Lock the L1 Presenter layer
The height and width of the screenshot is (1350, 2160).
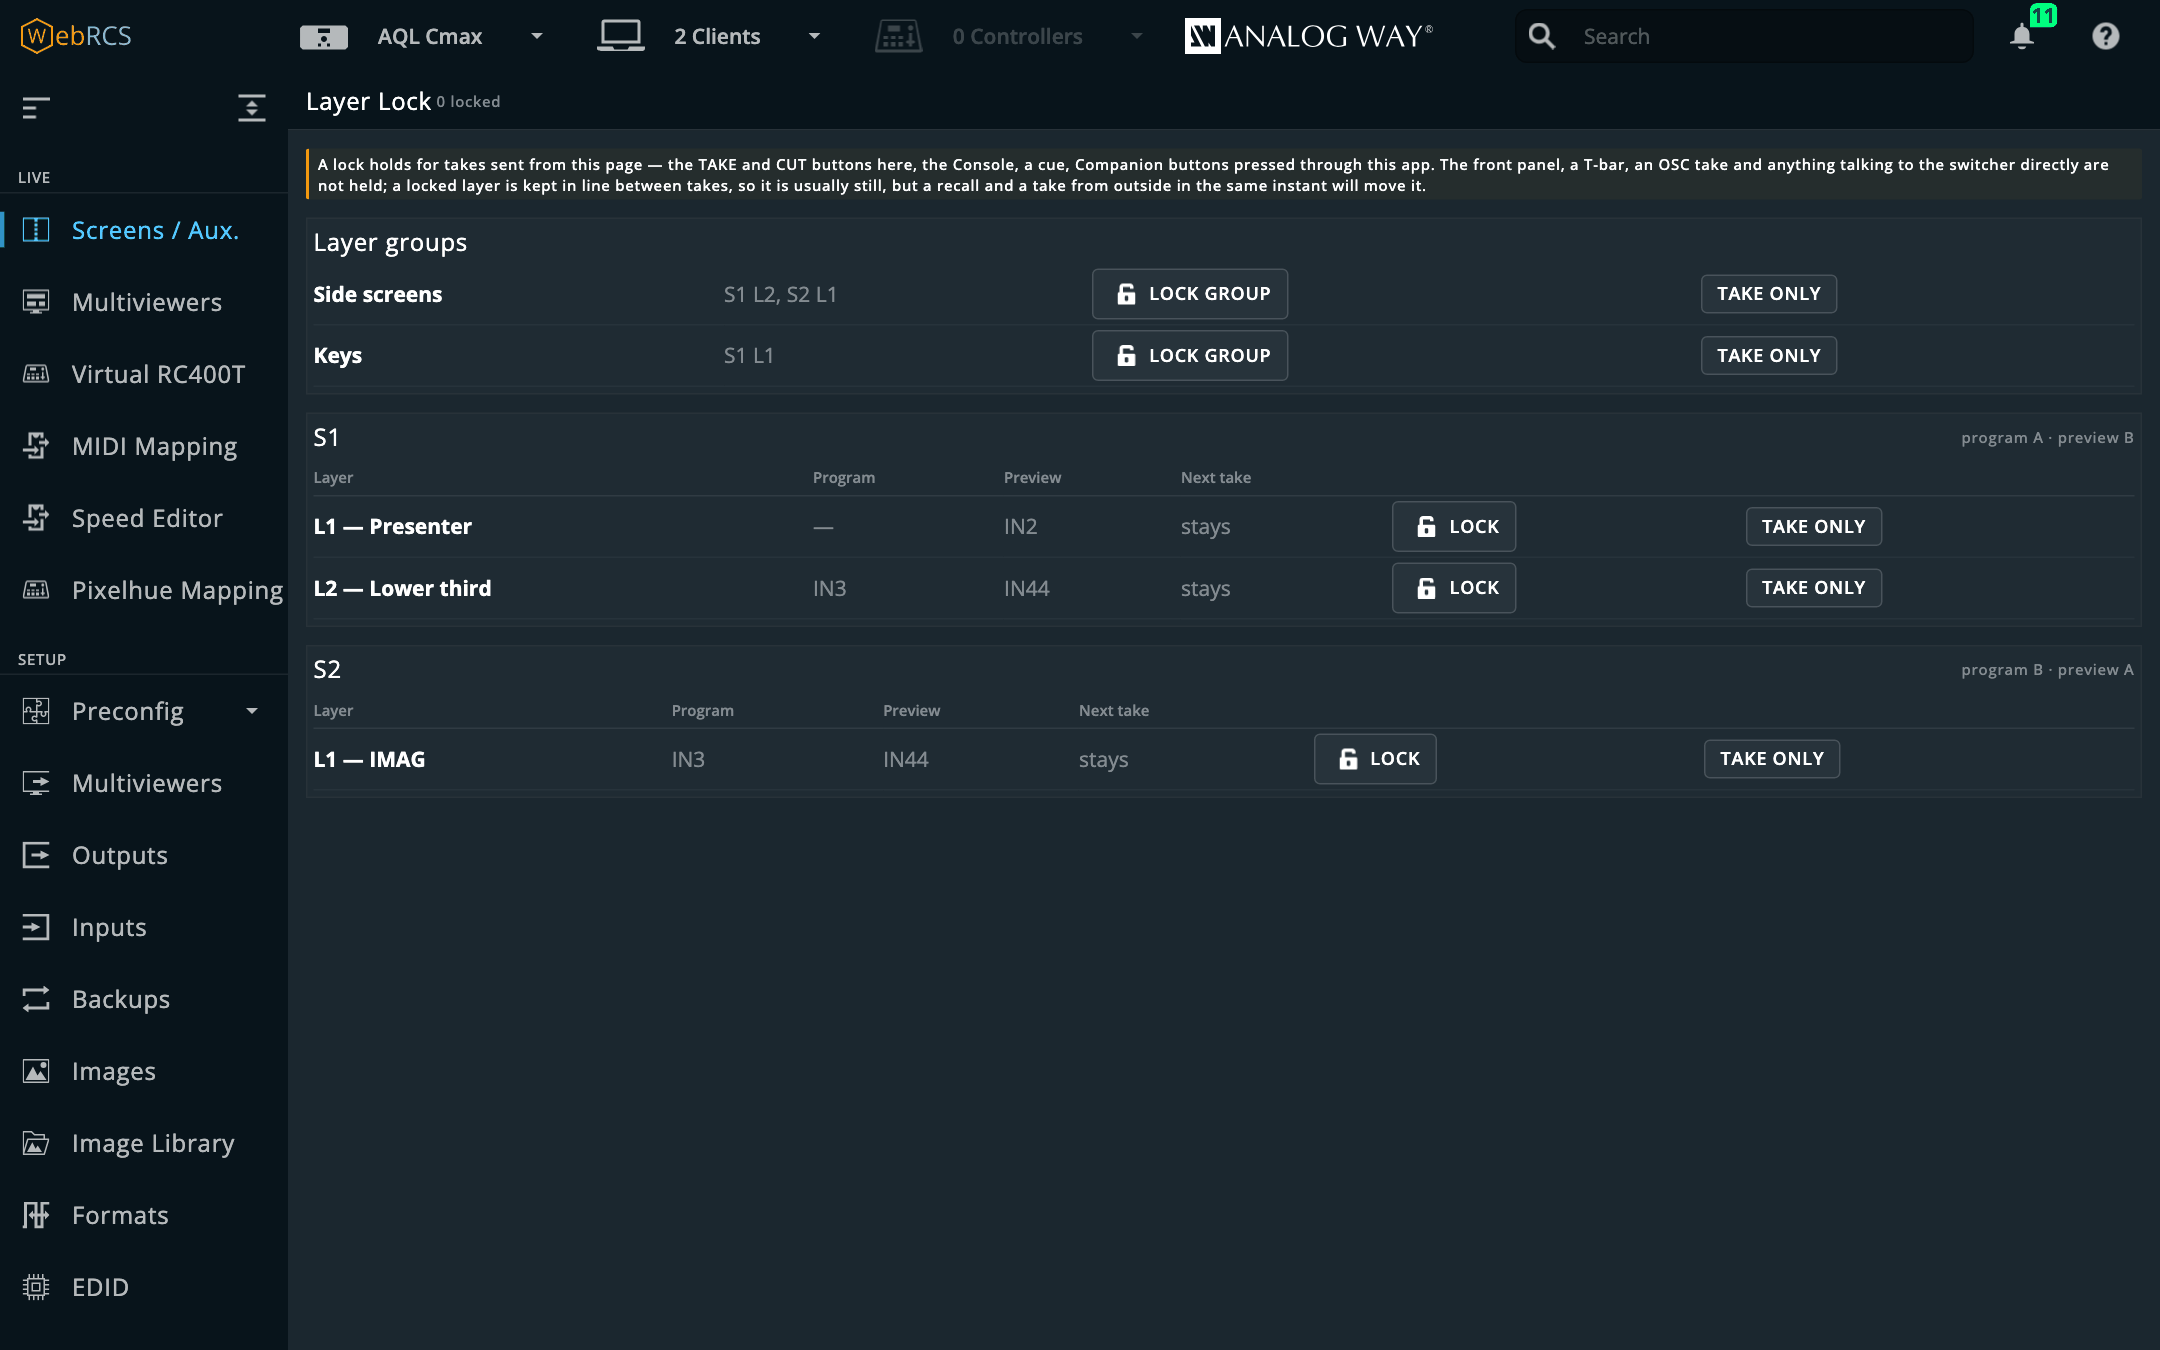1453,527
